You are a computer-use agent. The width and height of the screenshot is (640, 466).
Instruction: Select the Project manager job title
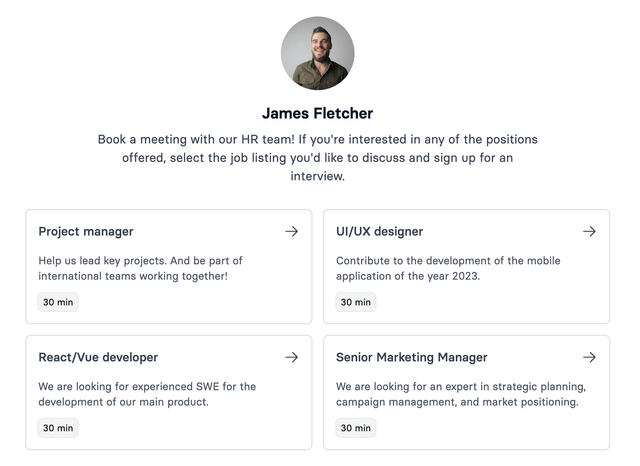[86, 231]
